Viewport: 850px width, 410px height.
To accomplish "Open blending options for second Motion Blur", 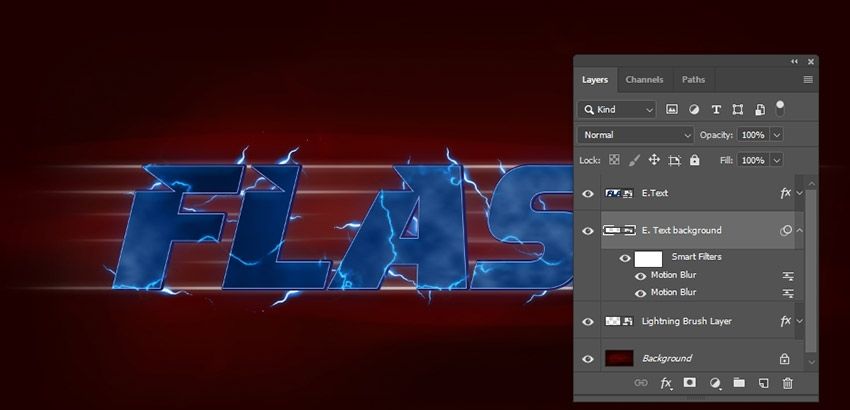I will (788, 293).
